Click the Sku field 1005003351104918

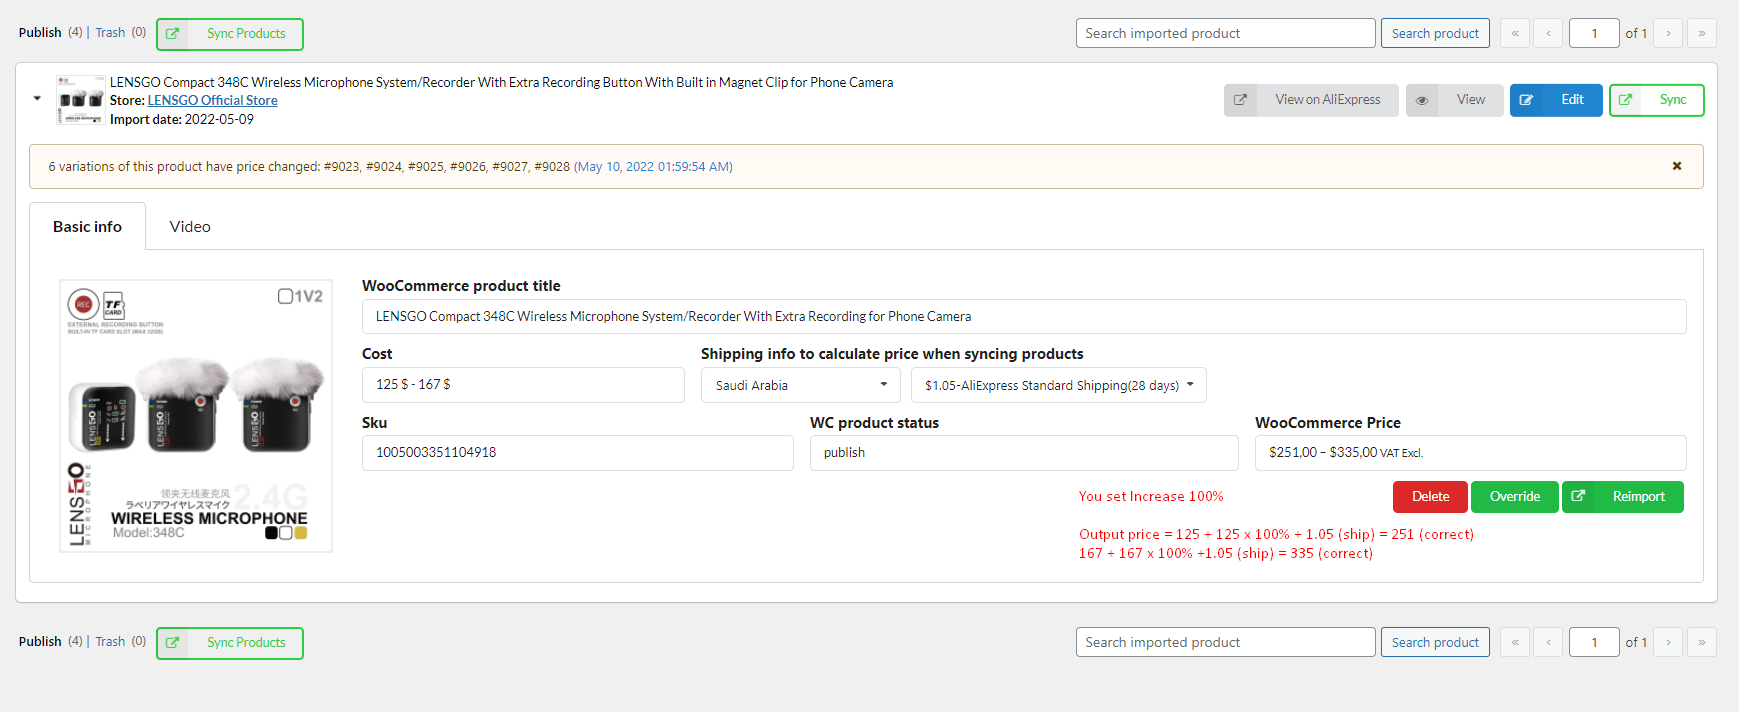coord(577,453)
